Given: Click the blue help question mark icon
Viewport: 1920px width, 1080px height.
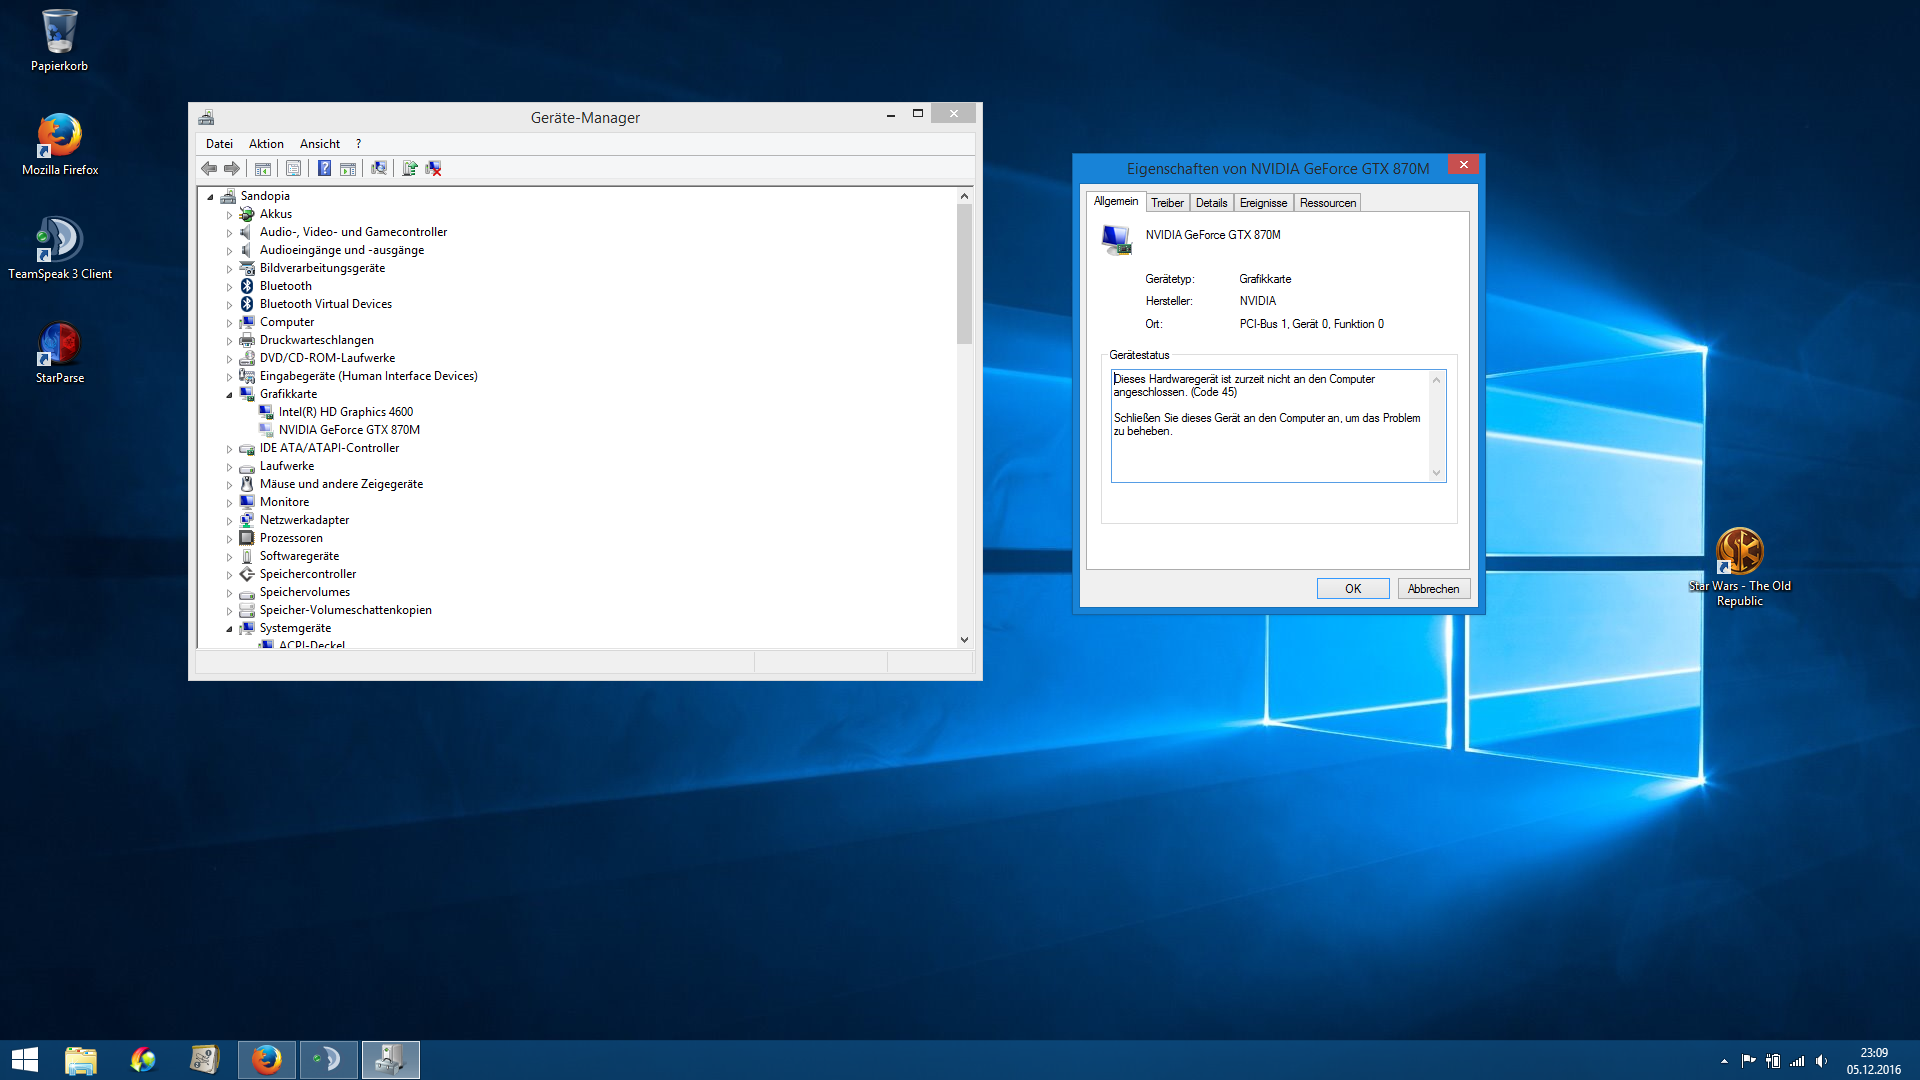Looking at the screenshot, I should pos(324,168).
